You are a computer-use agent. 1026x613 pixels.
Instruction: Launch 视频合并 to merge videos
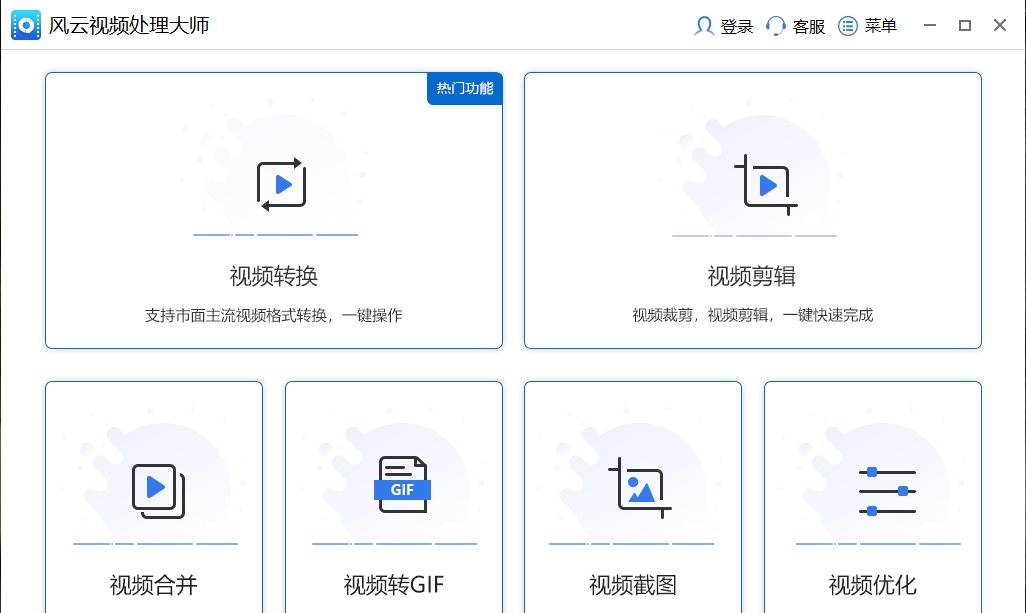tap(153, 495)
